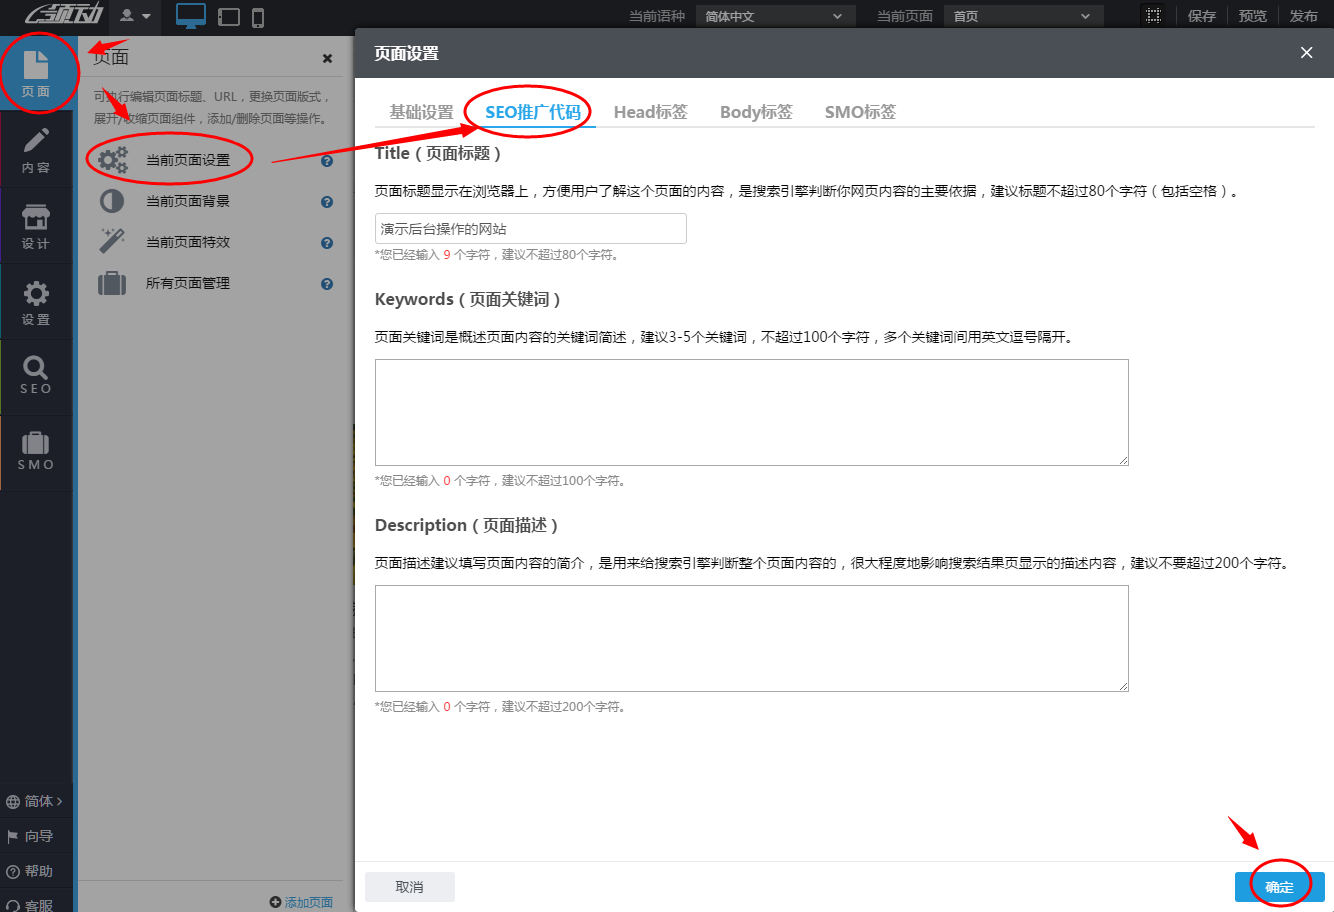Open the 当前语种 language dropdown

coord(775,15)
